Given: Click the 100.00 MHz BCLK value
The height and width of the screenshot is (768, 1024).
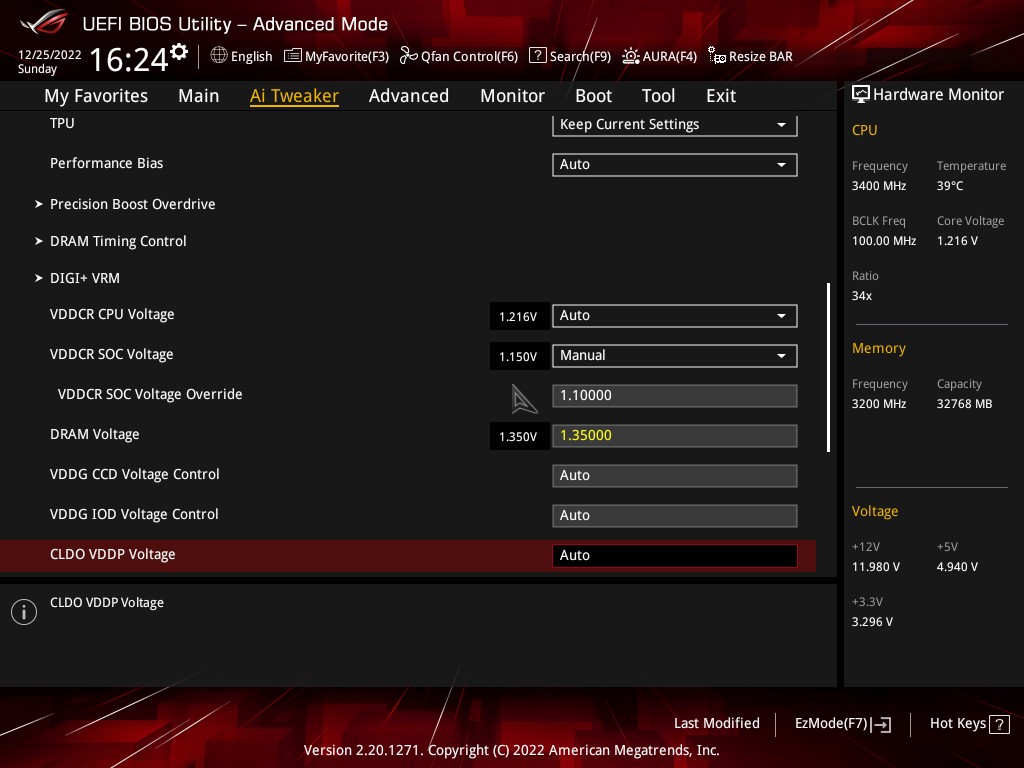Looking at the screenshot, I should click(x=884, y=240).
